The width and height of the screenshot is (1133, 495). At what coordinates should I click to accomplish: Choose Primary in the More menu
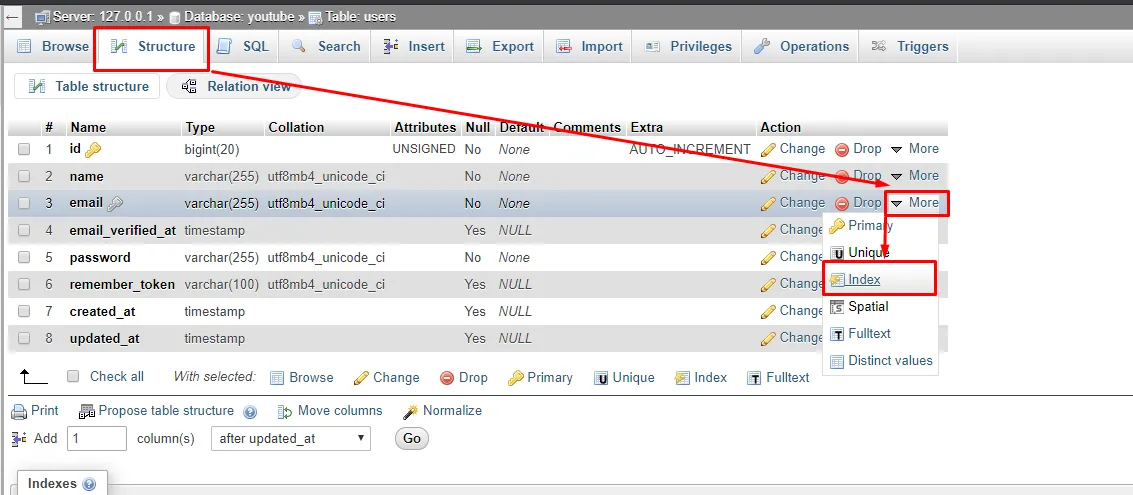862,225
